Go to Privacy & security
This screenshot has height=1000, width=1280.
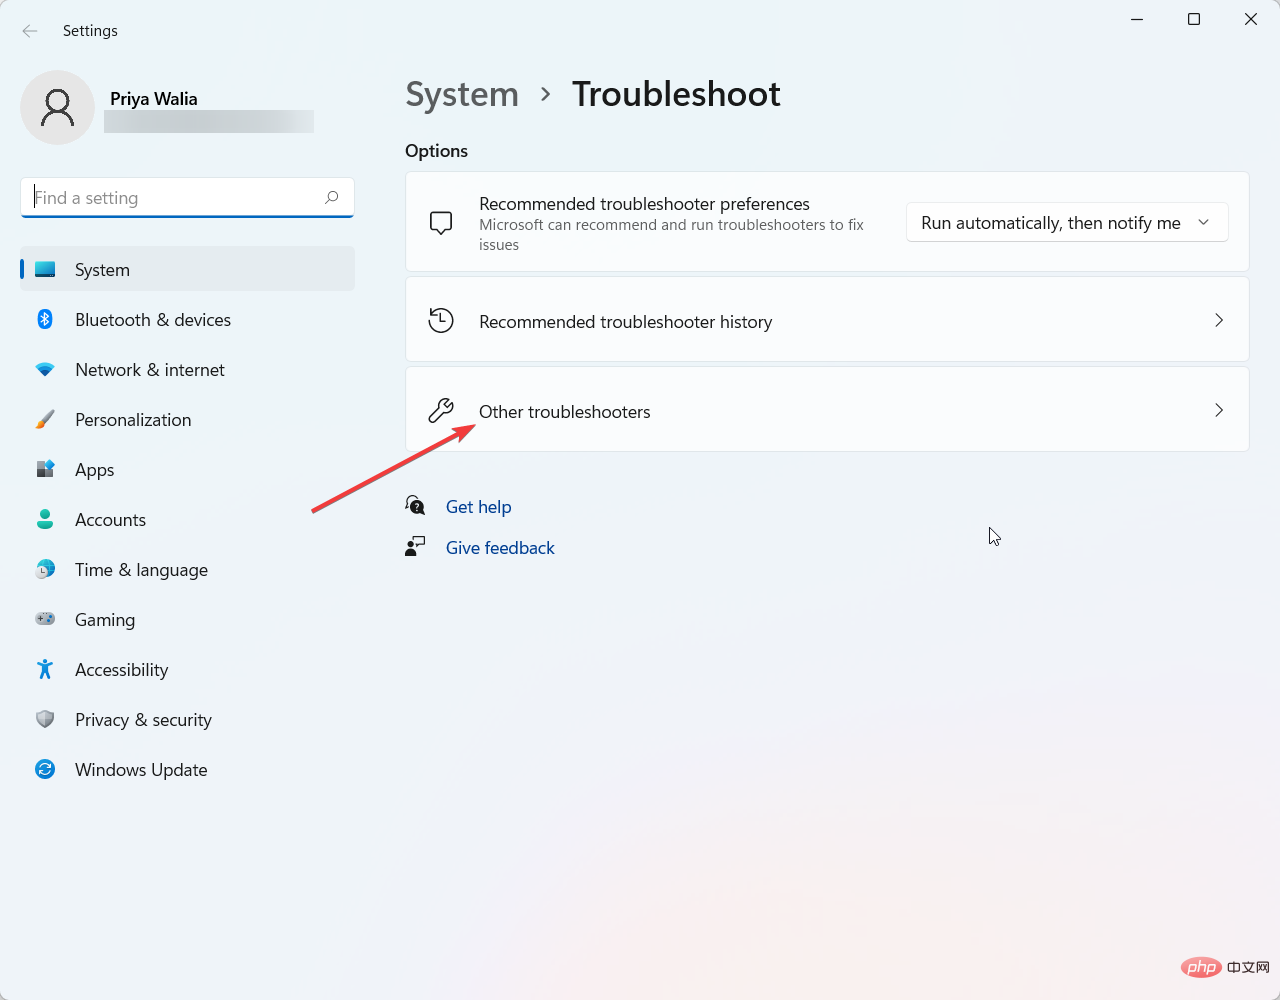pos(188,720)
